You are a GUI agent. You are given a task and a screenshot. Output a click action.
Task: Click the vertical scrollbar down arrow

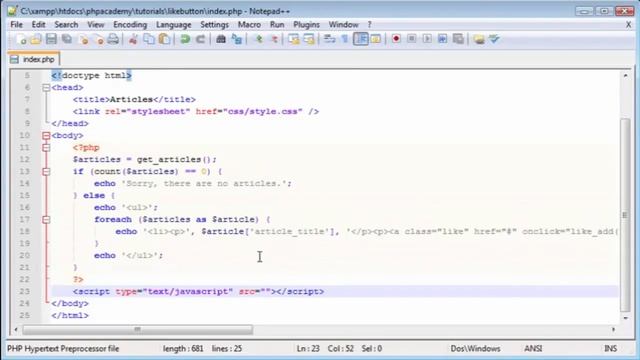point(625,318)
